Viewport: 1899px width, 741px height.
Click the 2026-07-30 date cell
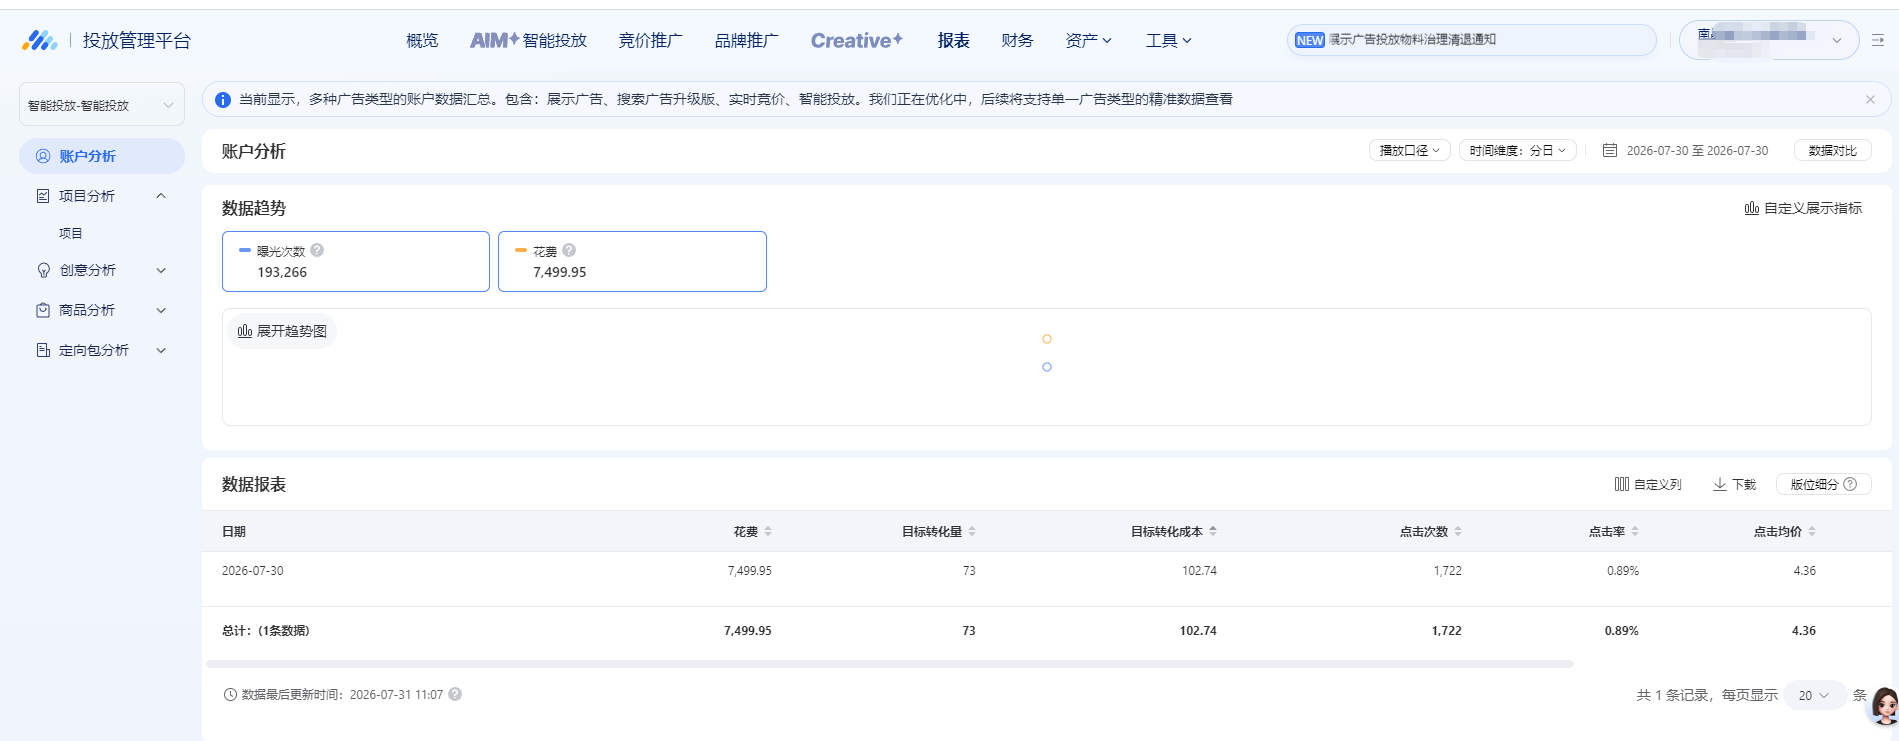(x=252, y=570)
